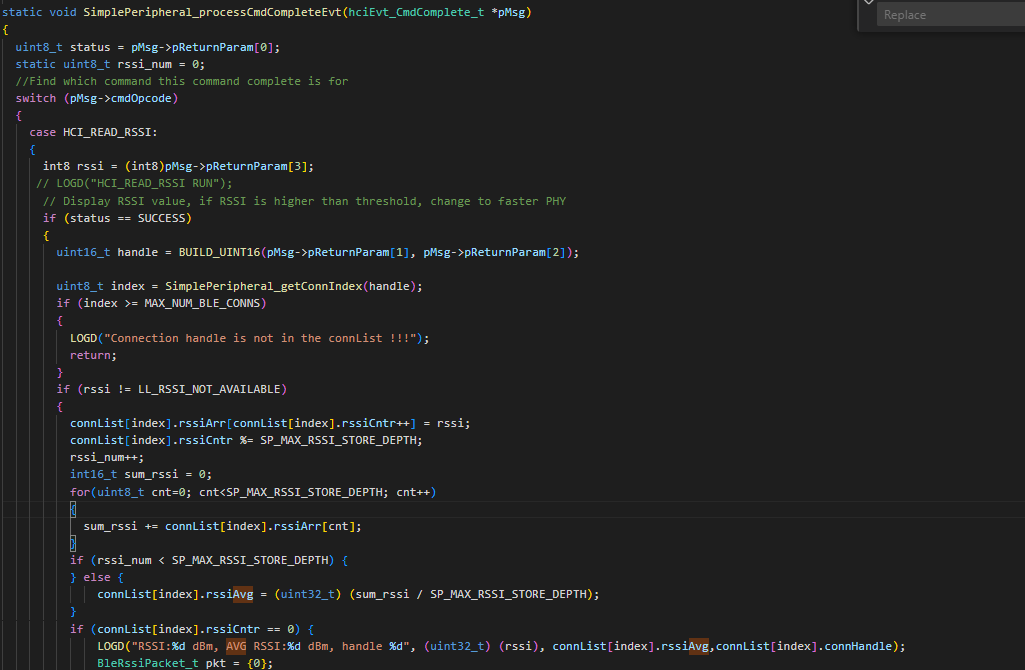This screenshot has height=670, width=1025.
Task: Click the '//Find which command' comment line
Action: [182, 81]
